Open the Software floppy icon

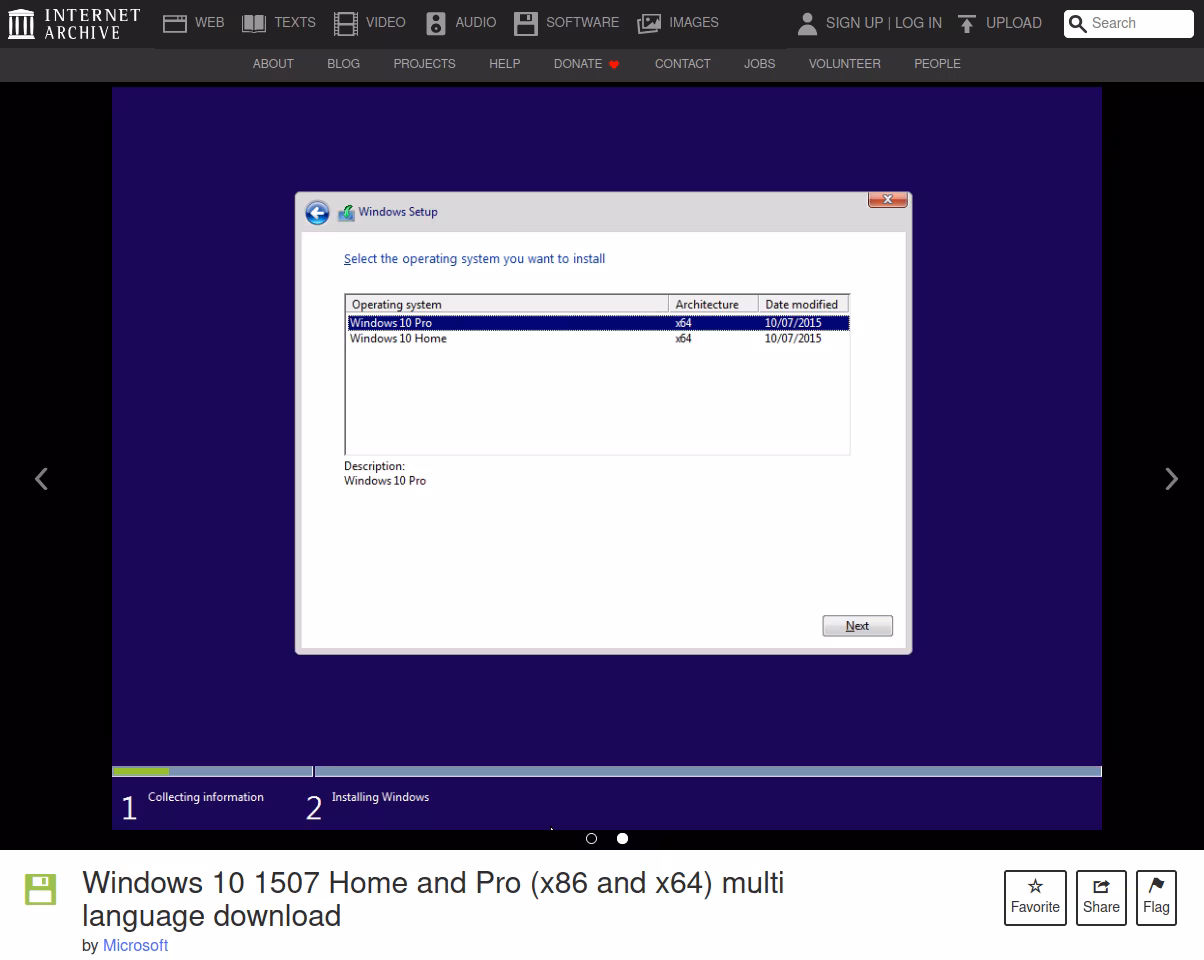(526, 23)
